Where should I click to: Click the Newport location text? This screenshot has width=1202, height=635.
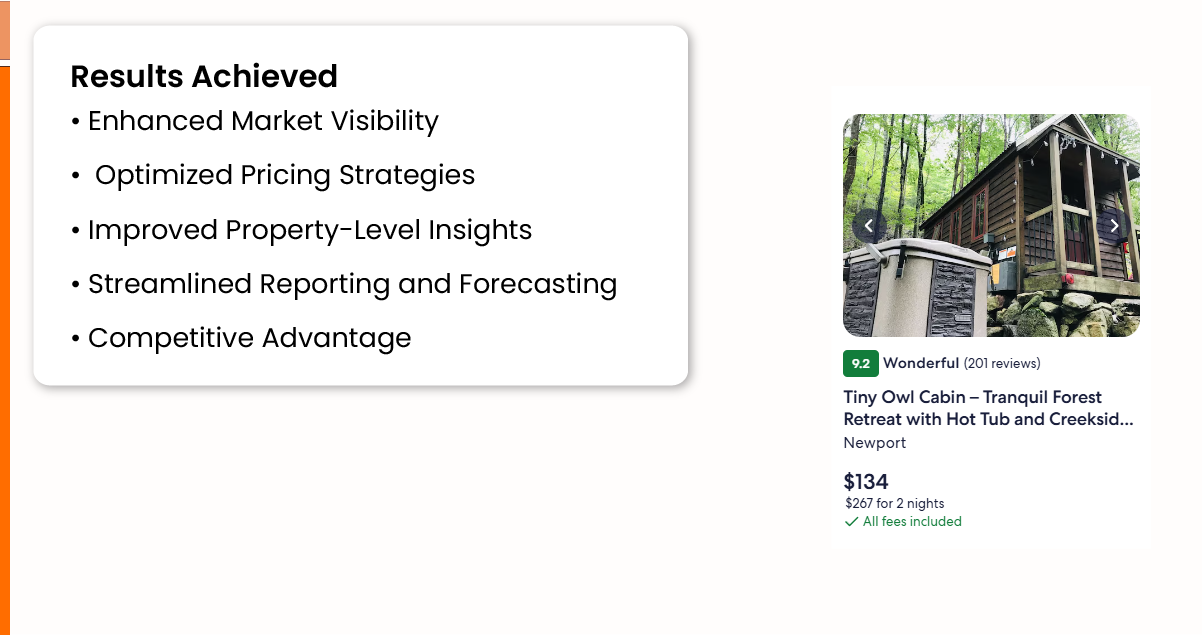point(874,443)
